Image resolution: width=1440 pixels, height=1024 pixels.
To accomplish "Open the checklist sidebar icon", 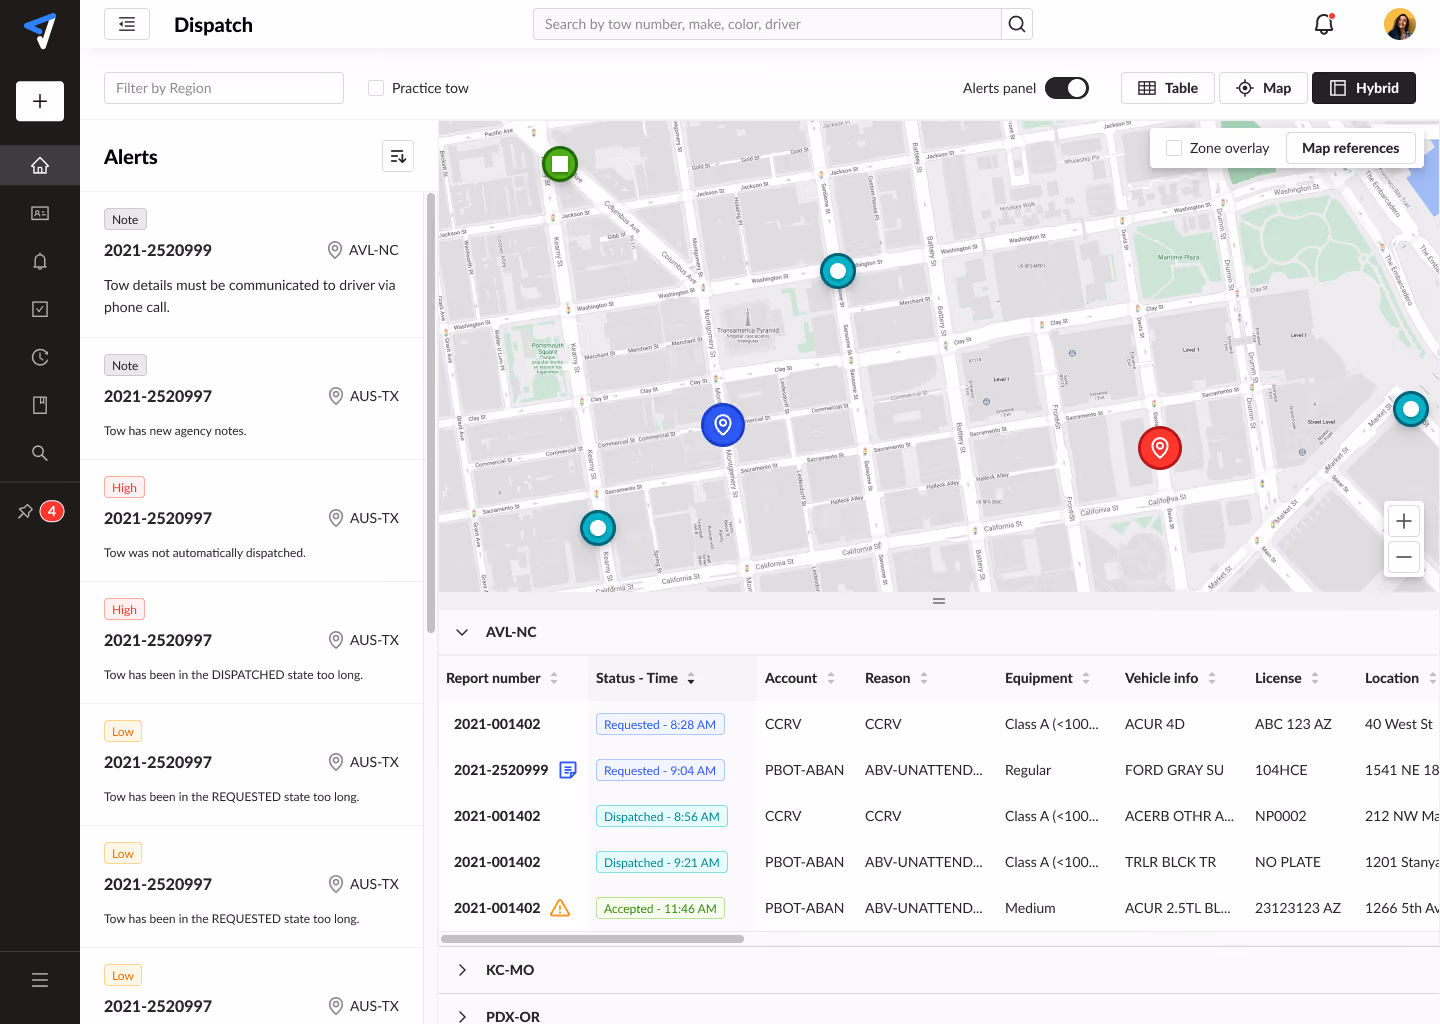I will point(40,309).
